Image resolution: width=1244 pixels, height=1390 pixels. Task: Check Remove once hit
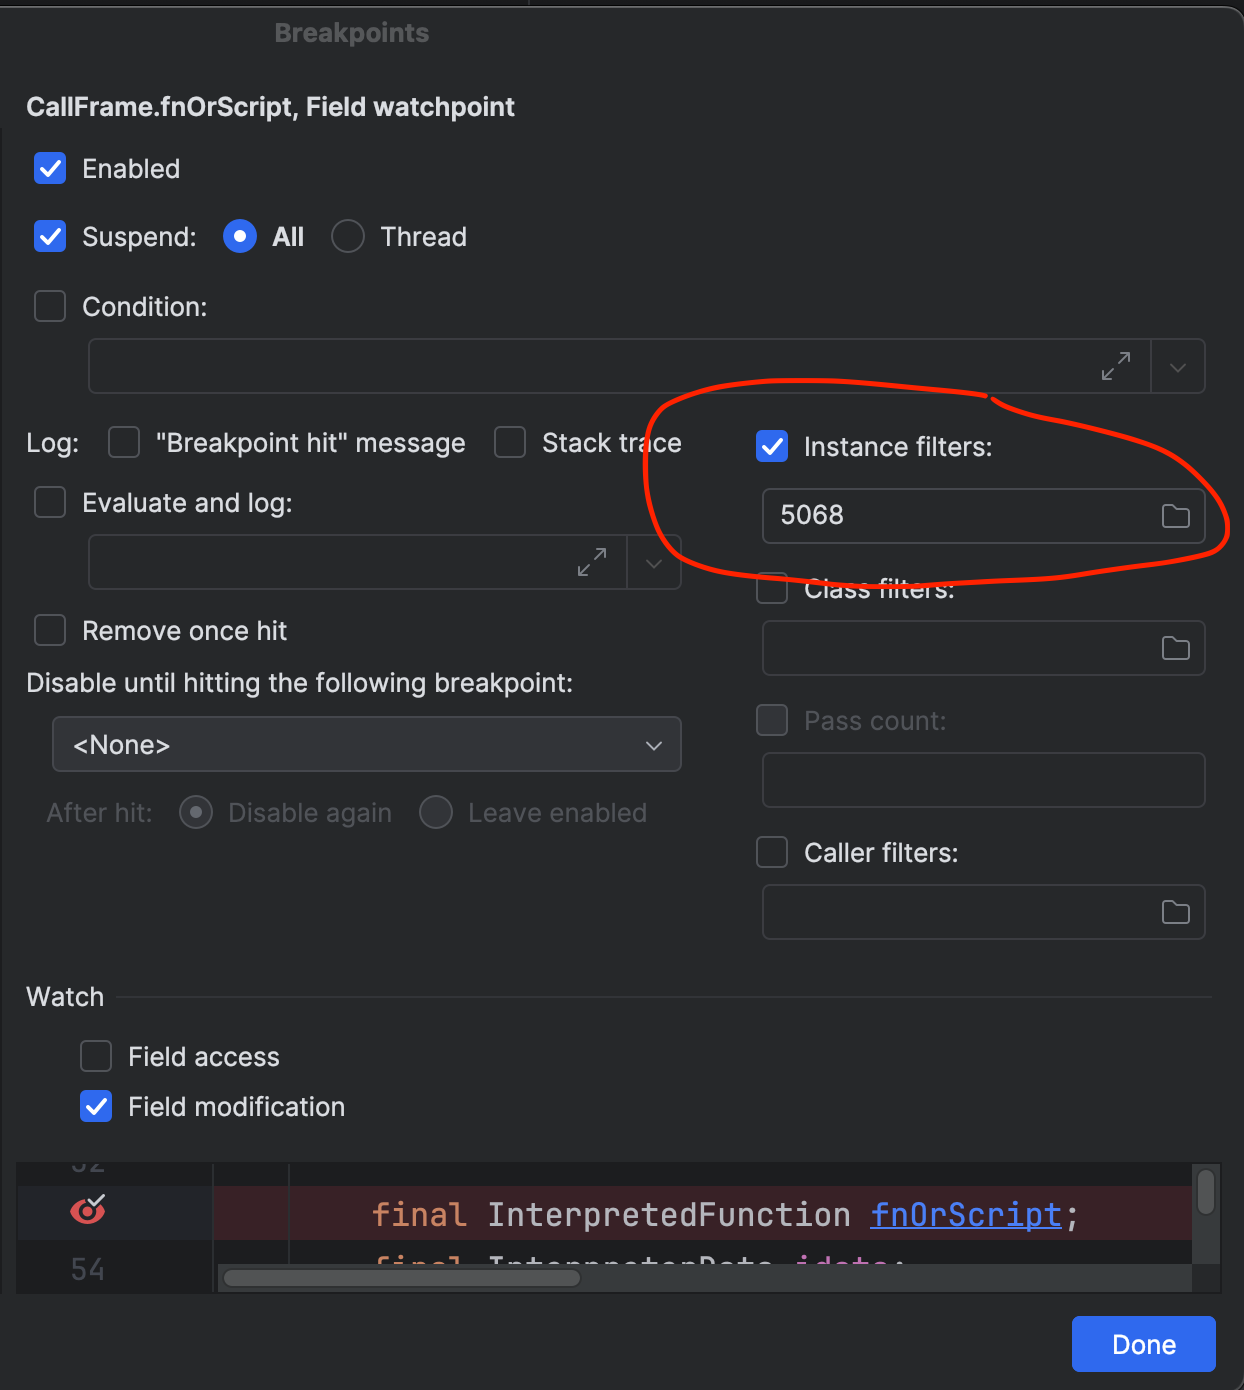coord(50,631)
